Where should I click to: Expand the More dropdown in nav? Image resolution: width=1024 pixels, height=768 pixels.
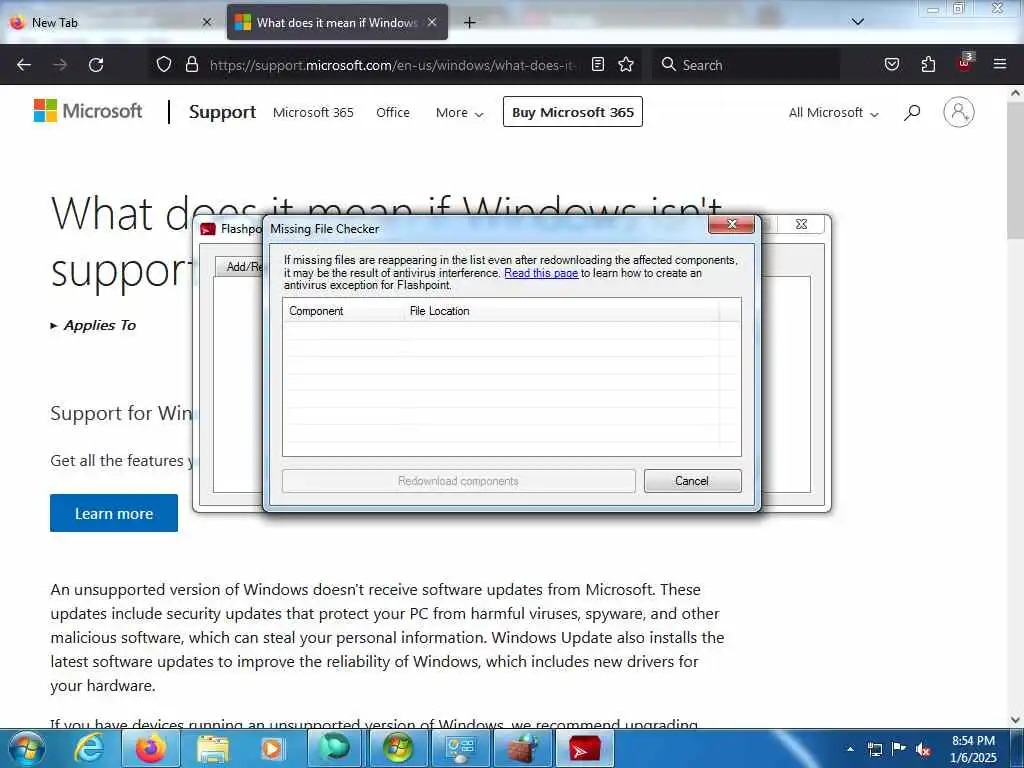459,112
